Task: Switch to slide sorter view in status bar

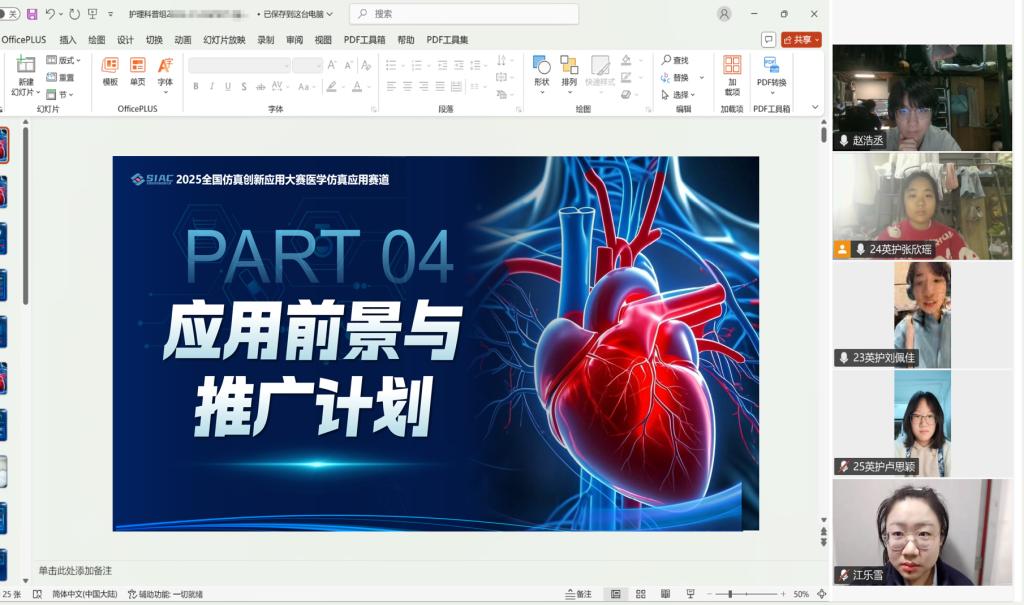Action: (640, 594)
